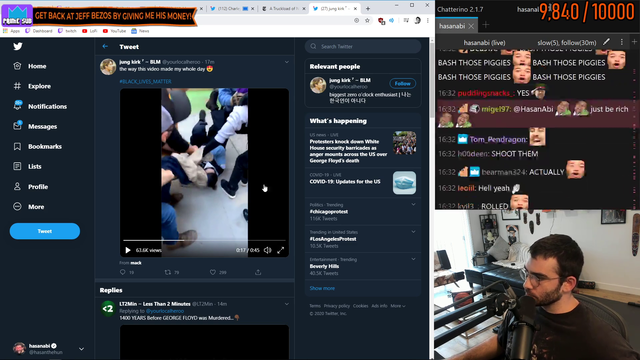Screen dimensions: 640x360
Task: Click Tom_Pendragon username in chat
Action: click(498, 140)
